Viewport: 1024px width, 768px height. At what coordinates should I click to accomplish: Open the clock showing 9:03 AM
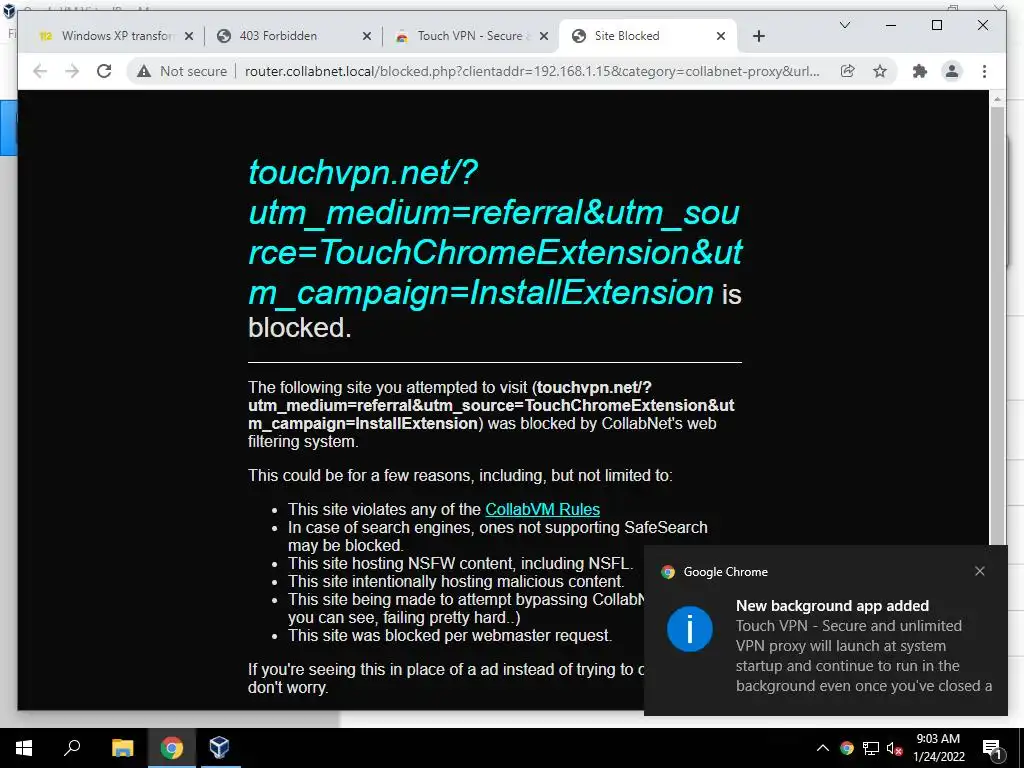pos(938,748)
